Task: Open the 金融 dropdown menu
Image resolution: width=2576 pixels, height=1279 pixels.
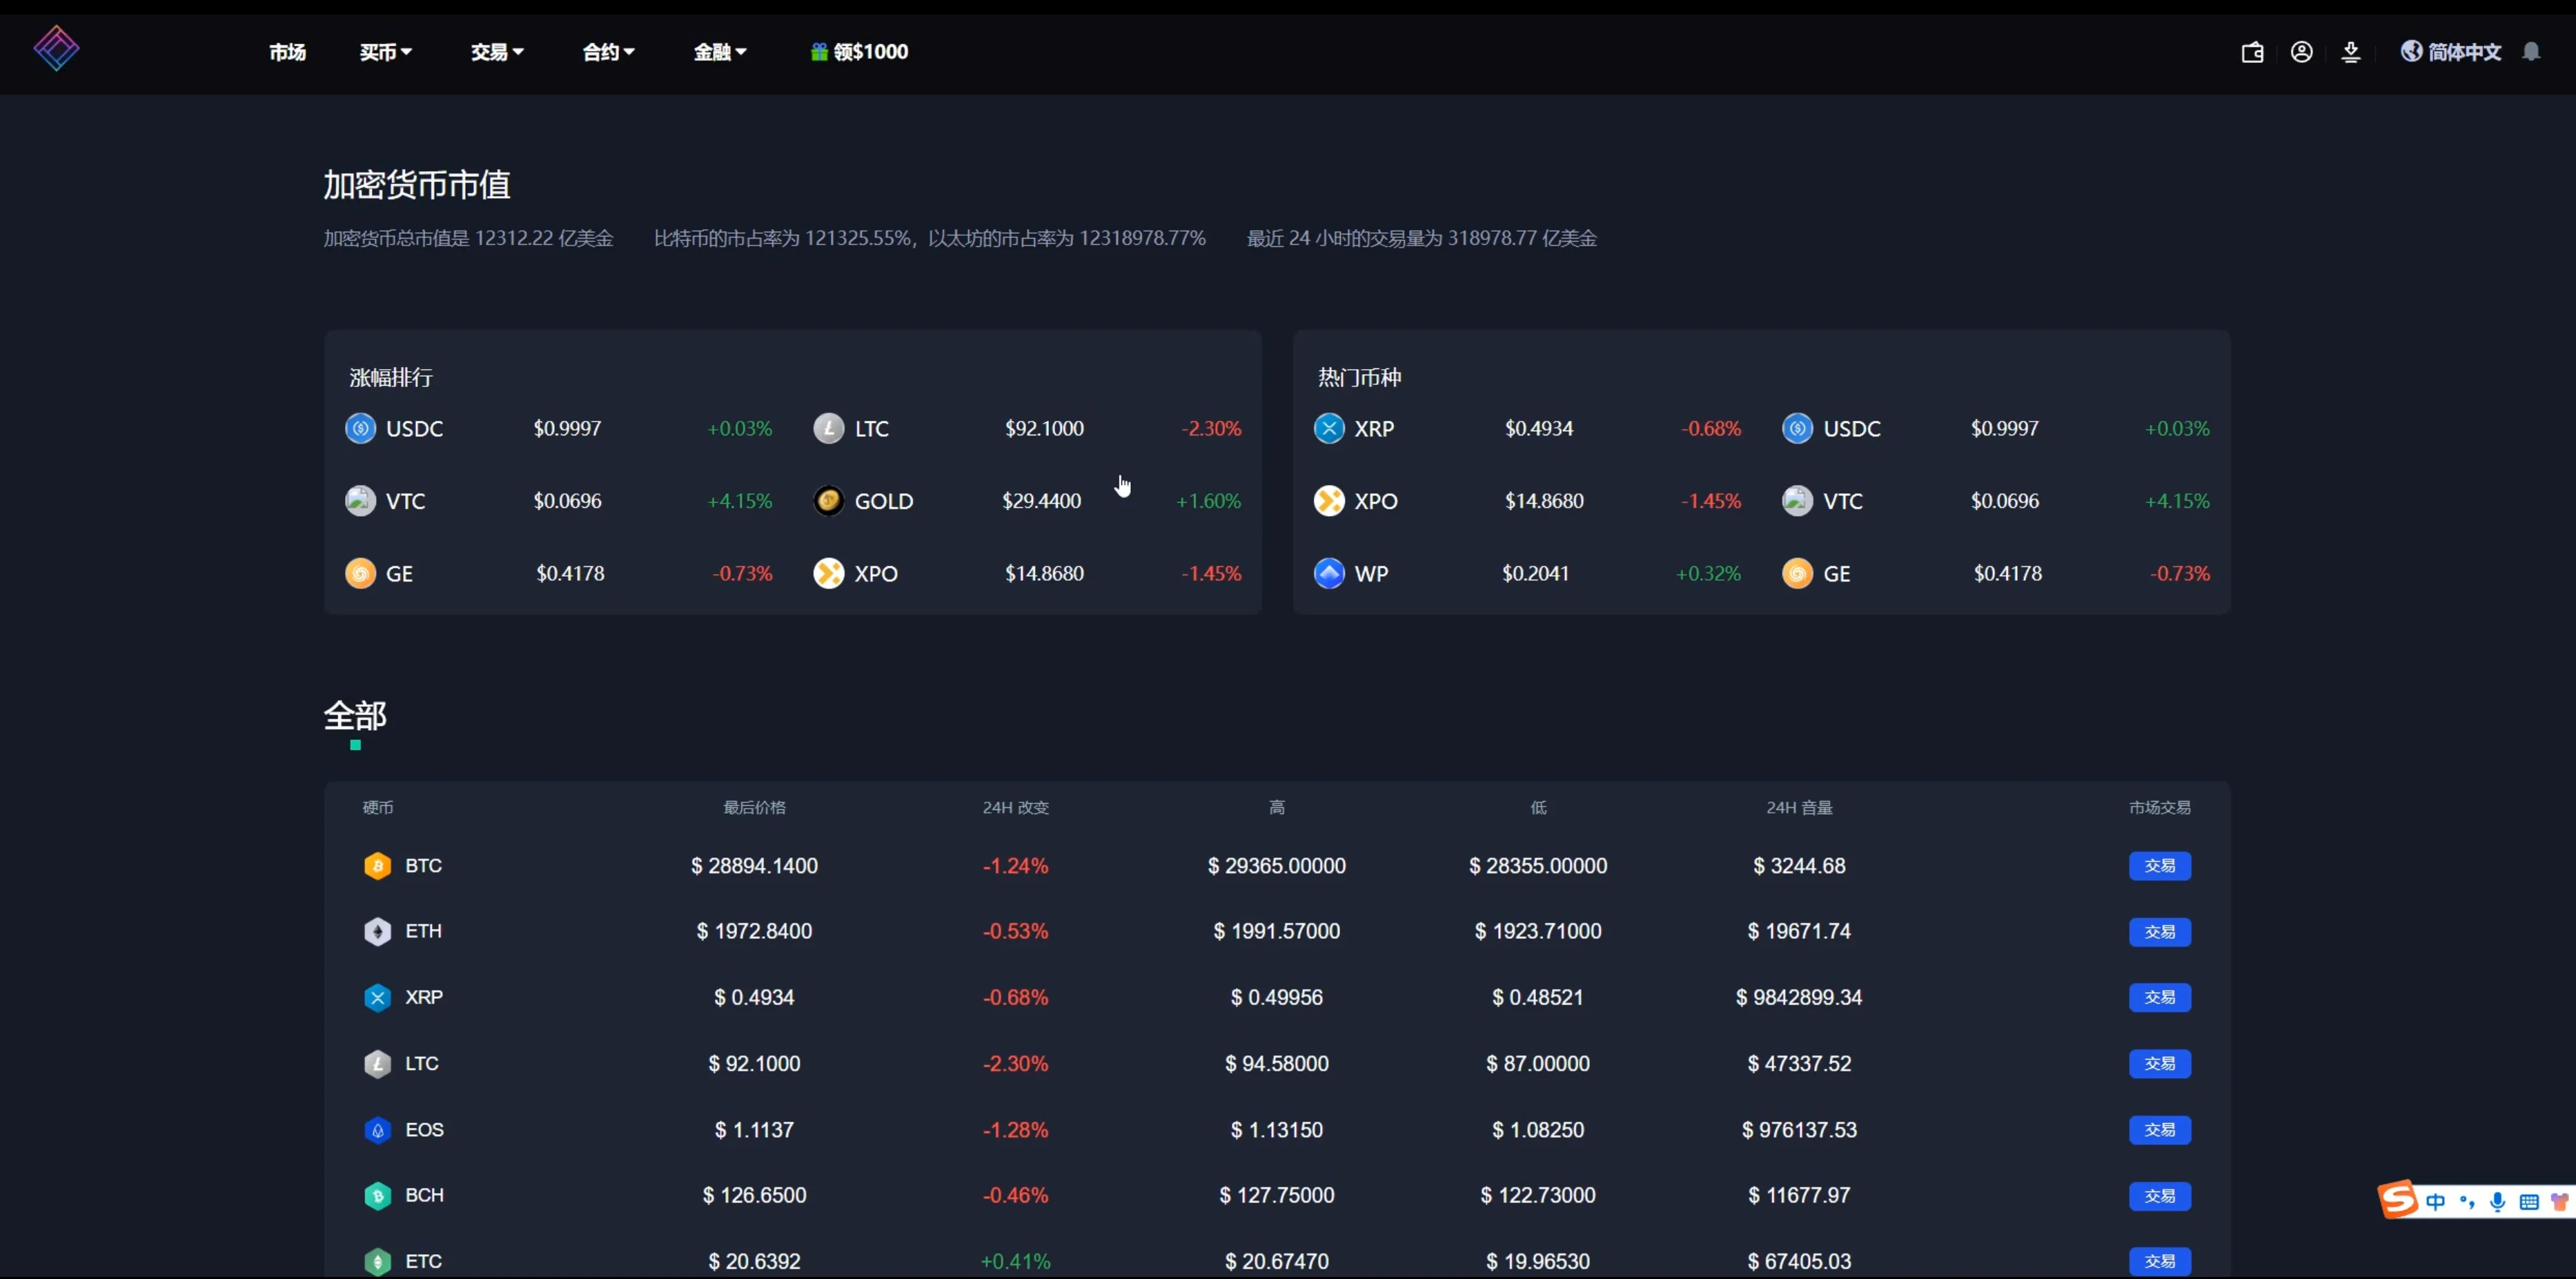Action: [x=720, y=52]
